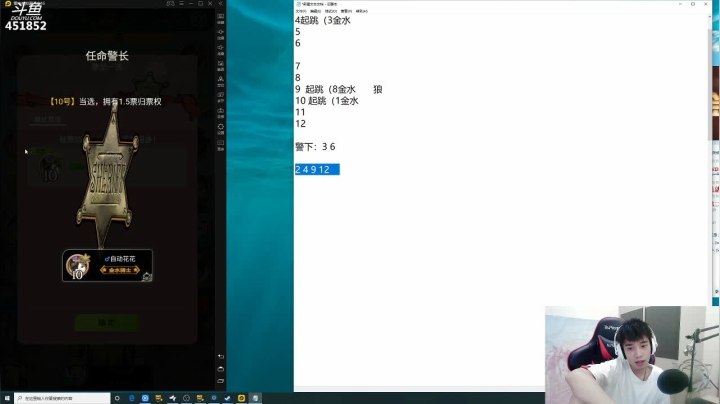Open Notepad Help menu
The width and height of the screenshot is (720, 404).
tap(361, 11)
